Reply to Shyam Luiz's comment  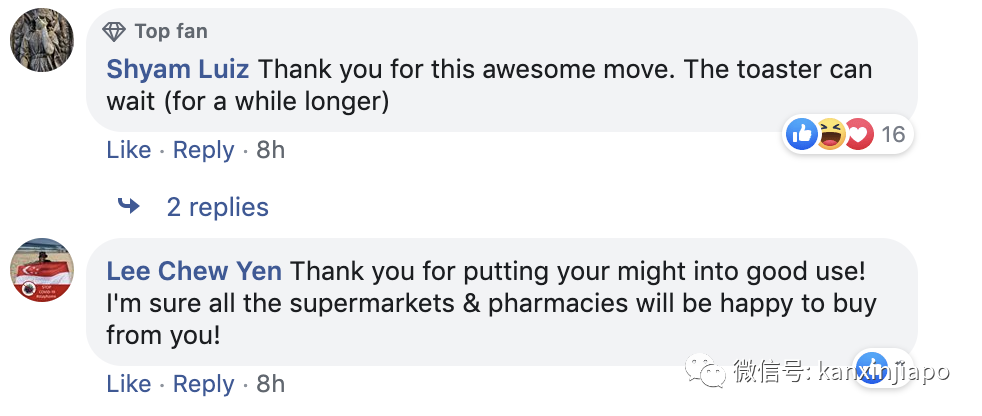[x=203, y=150]
